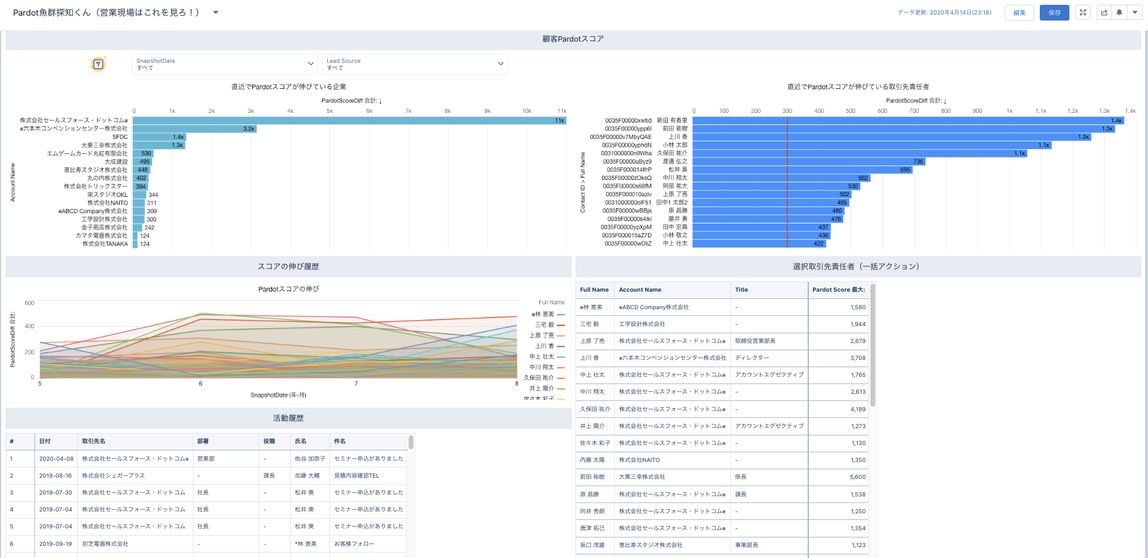Click the 大栗三幸株式会社 1.3k bar
The height and width of the screenshot is (558, 1148).
click(x=159, y=145)
